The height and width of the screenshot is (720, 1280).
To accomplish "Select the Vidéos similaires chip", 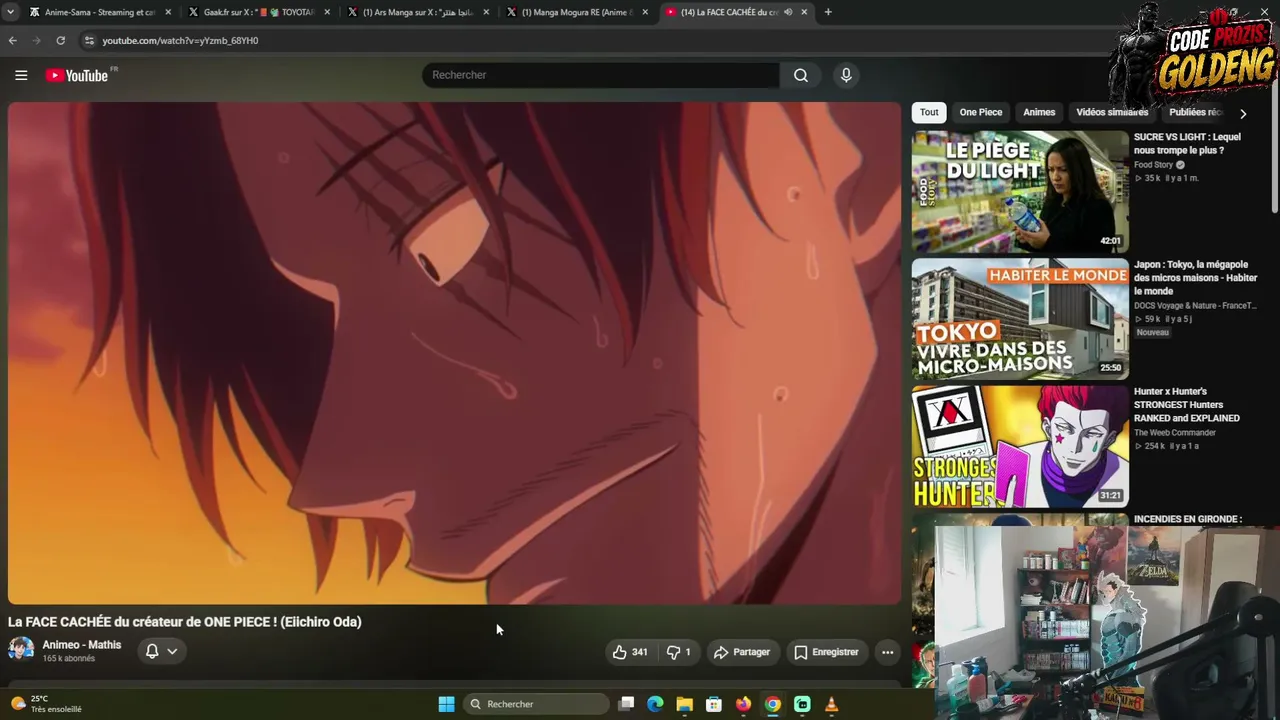I will click(x=1112, y=112).
